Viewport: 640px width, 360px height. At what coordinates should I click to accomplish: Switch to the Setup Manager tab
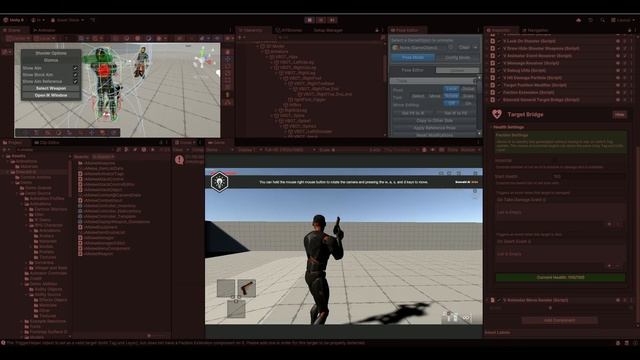pyautogui.click(x=328, y=30)
